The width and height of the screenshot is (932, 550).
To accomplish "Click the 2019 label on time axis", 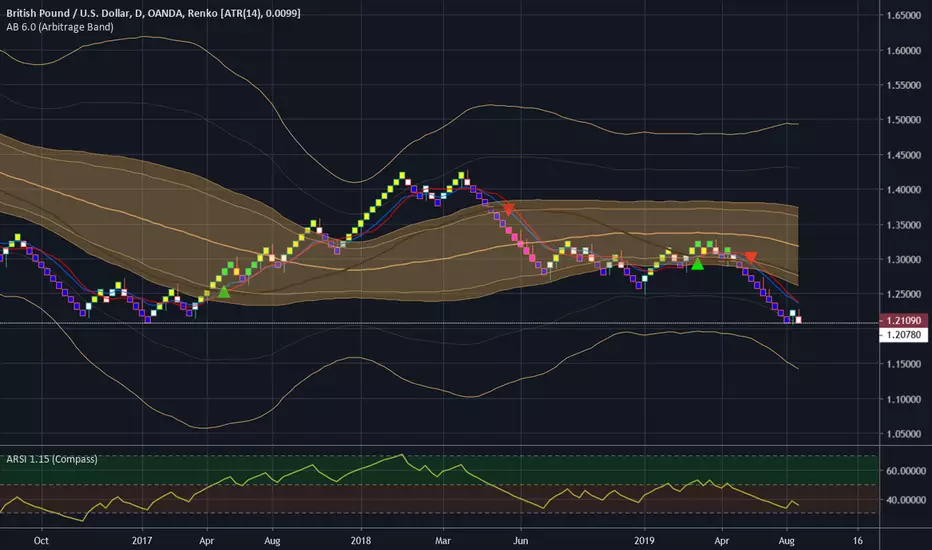I will coord(644,540).
